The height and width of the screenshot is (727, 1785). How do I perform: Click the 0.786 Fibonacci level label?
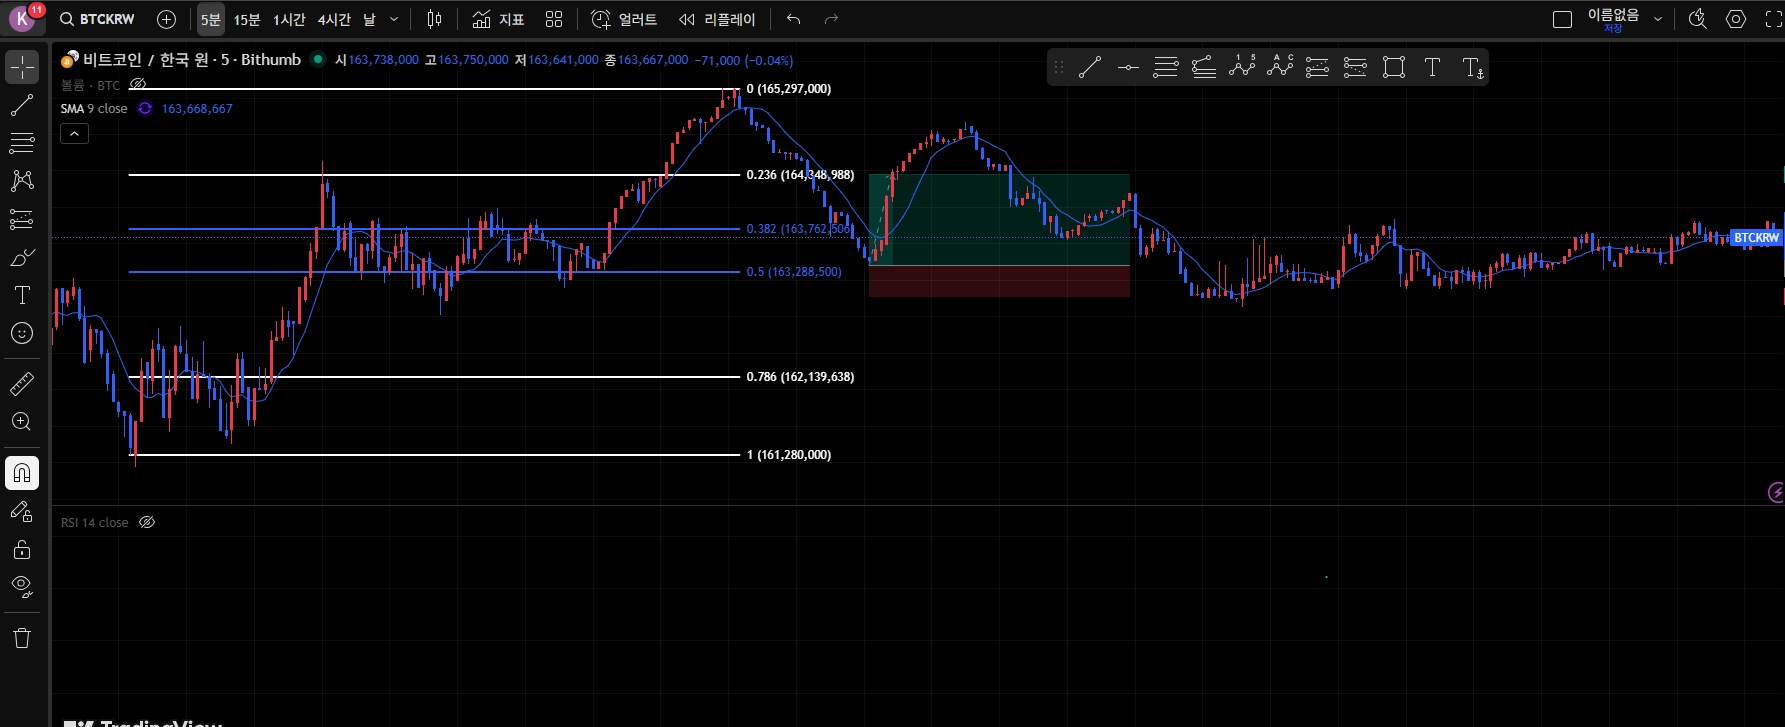800,377
